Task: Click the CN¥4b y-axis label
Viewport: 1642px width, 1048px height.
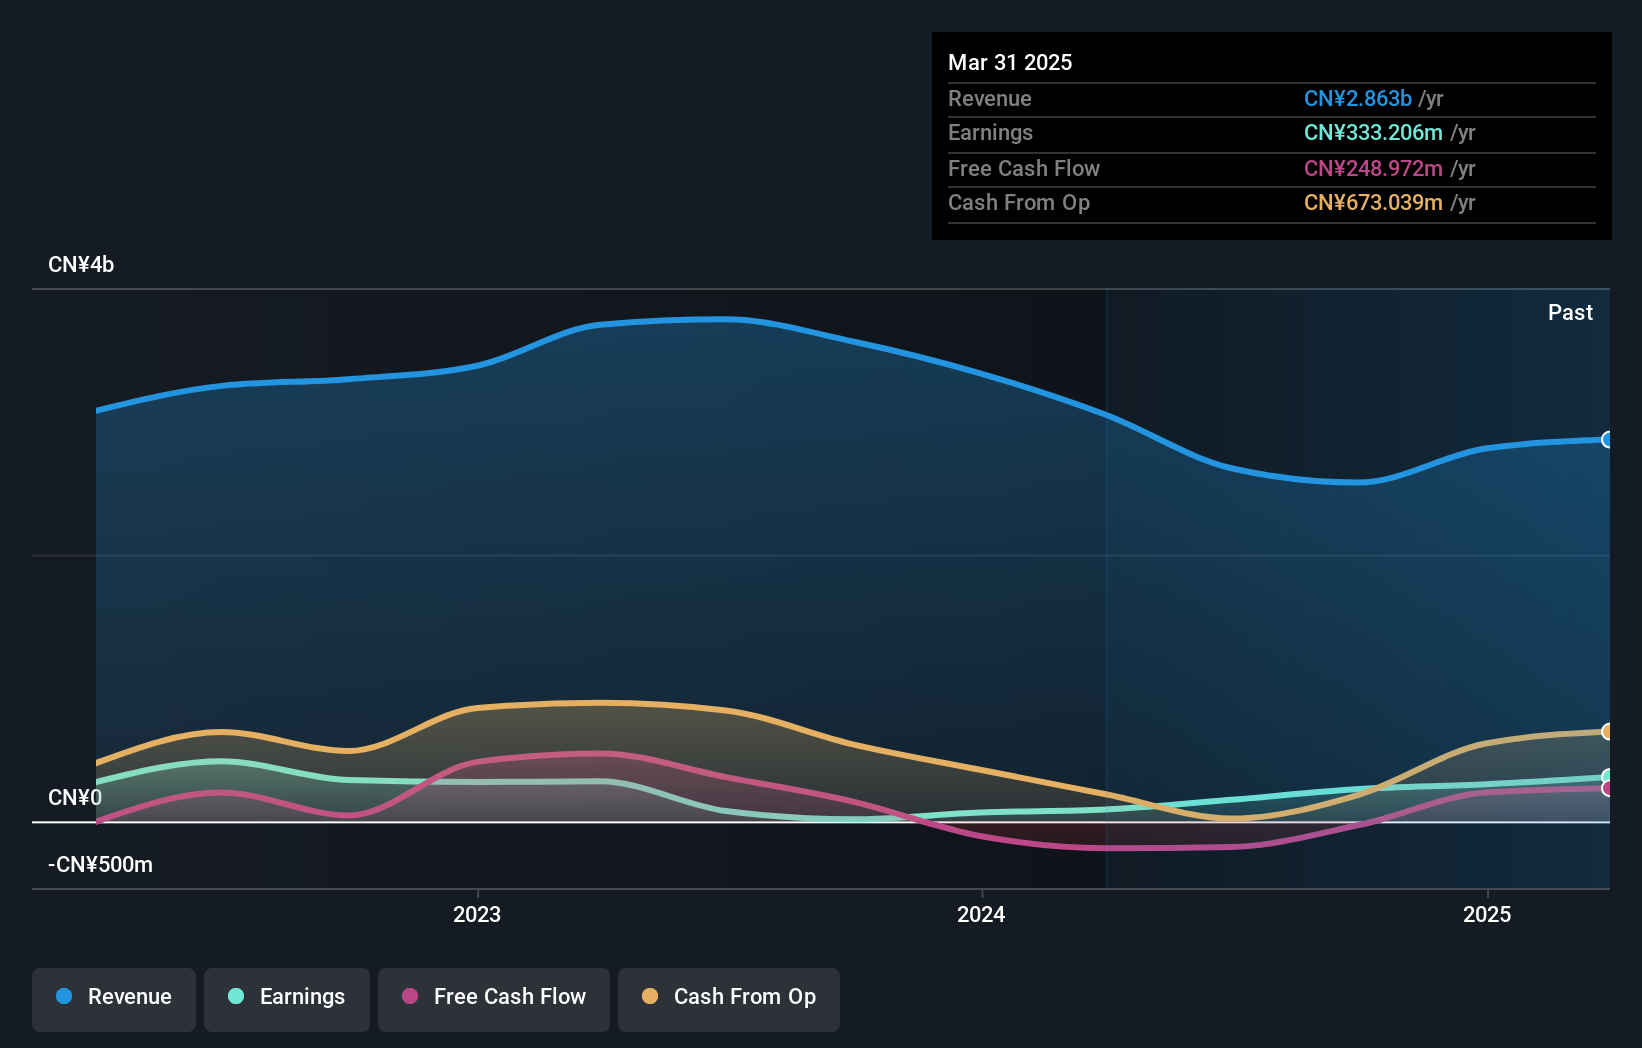Action: 81,265
